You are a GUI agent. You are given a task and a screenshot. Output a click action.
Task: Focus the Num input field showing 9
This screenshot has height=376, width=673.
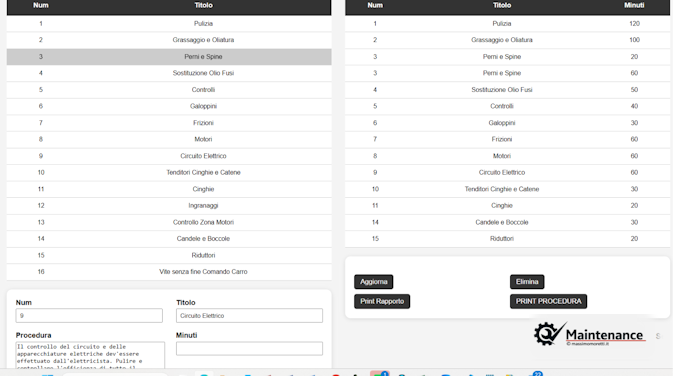pos(89,315)
